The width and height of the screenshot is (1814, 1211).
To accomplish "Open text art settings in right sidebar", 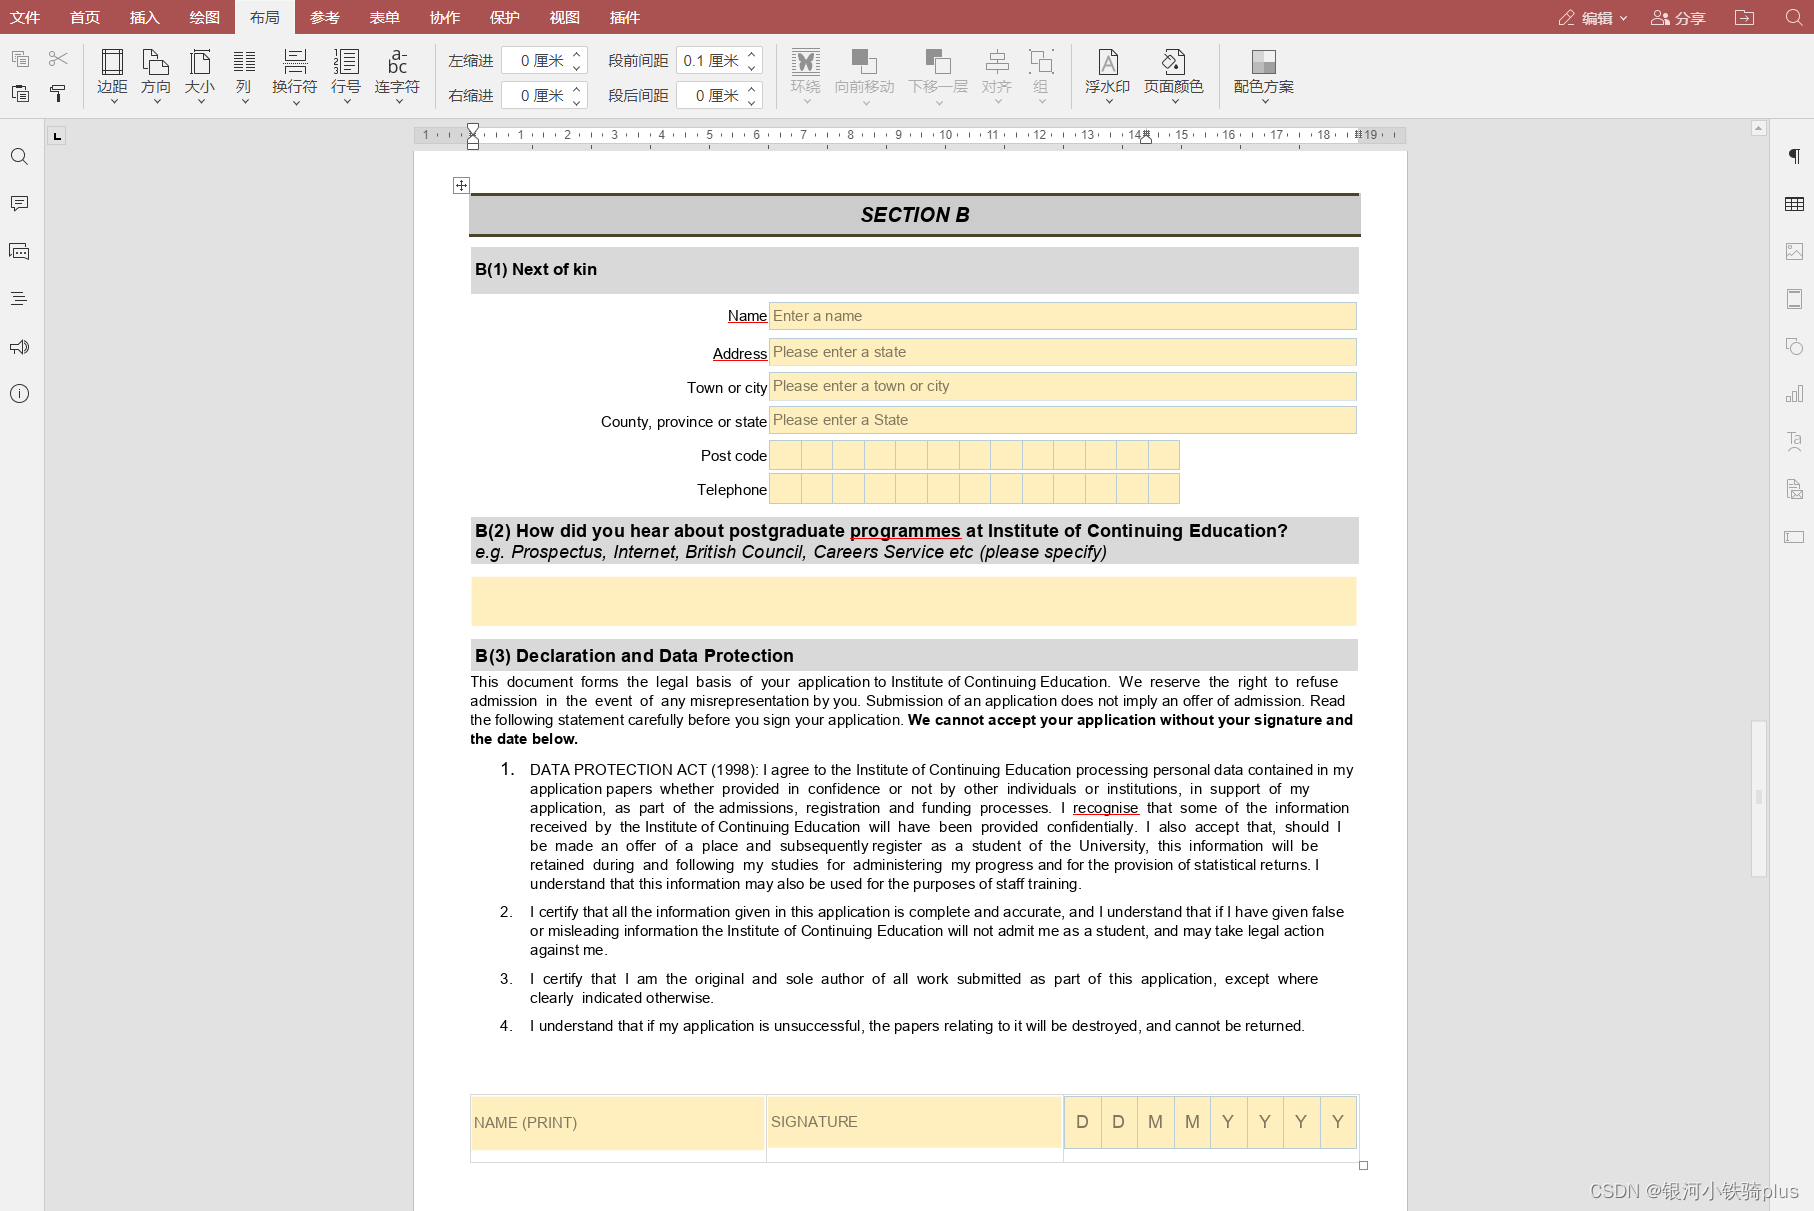I will coord(1795,441).
